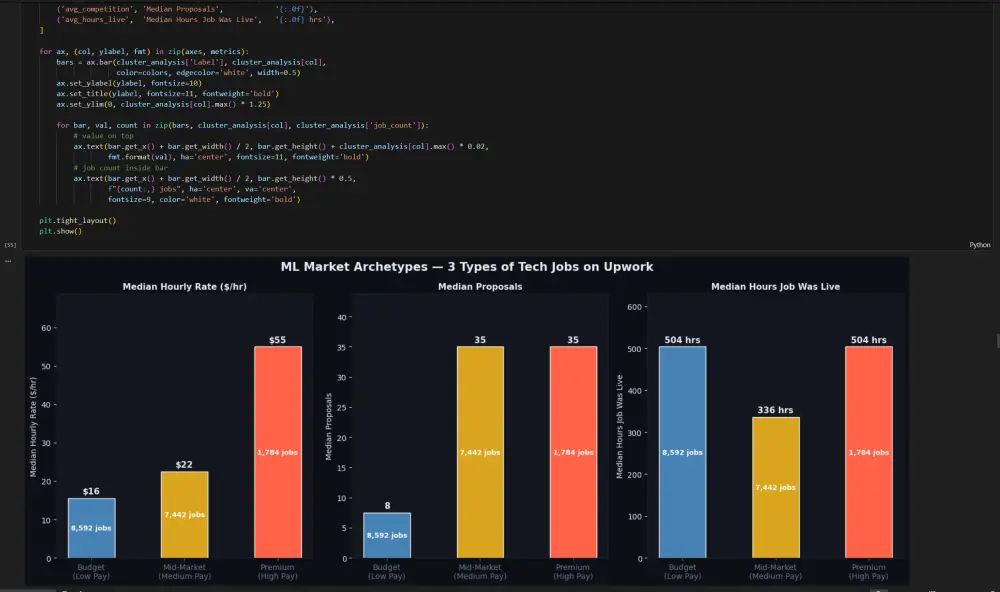Click 'Premium (High Pay)' under the proposals chart

pos(573,572)
